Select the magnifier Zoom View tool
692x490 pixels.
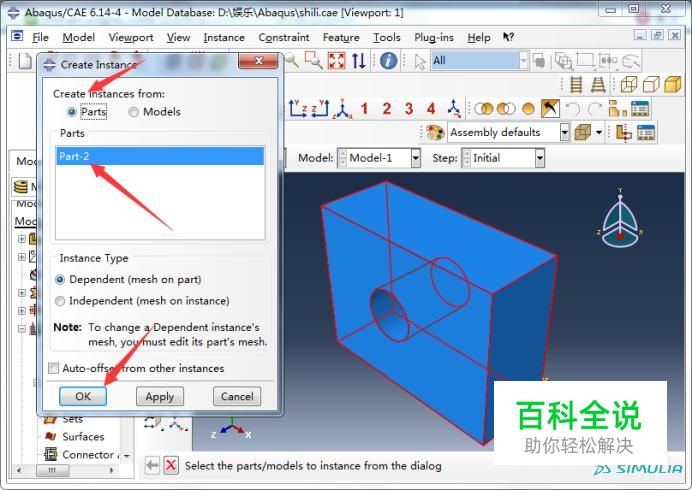292,60
